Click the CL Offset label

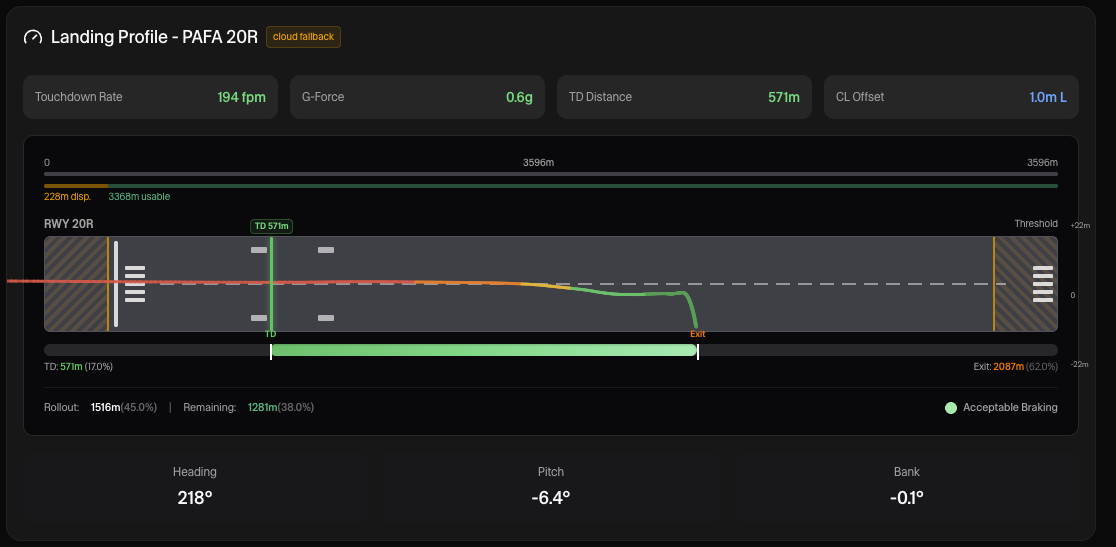(x=860, y=97)
